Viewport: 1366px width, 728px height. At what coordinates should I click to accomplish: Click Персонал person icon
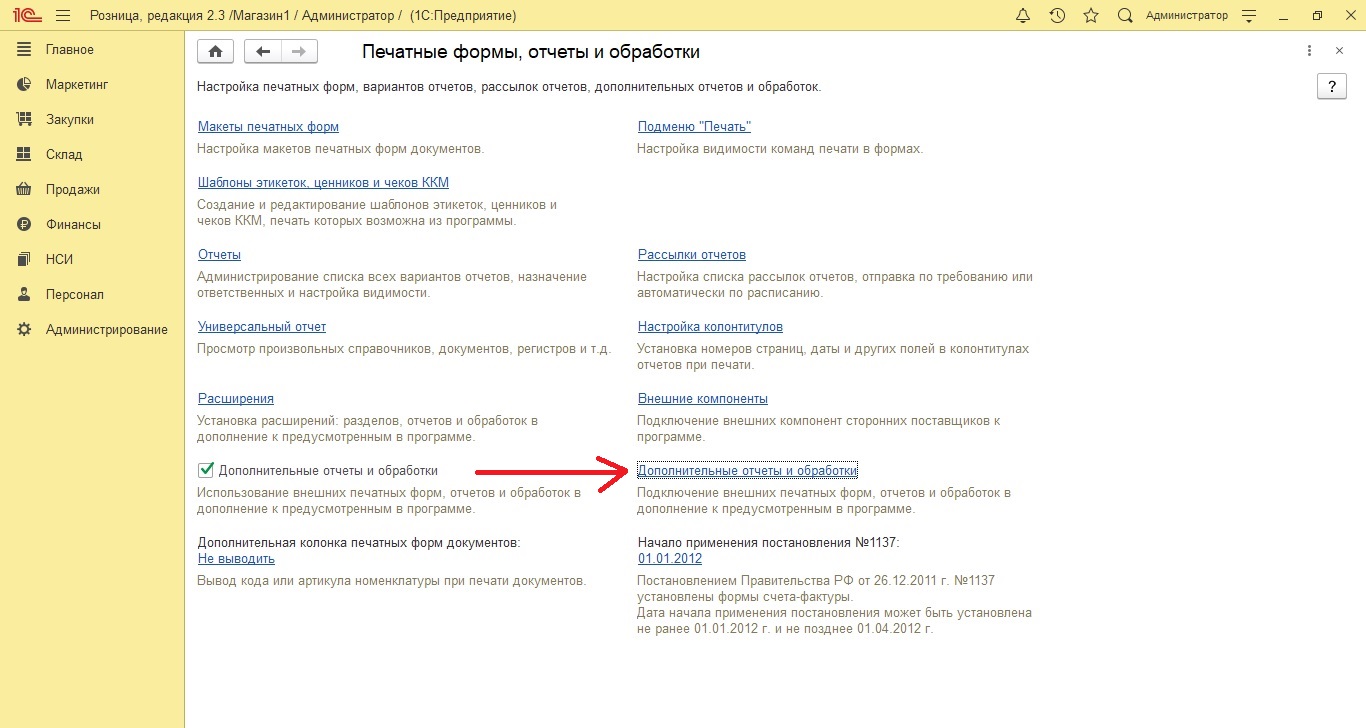pos(25,295)
